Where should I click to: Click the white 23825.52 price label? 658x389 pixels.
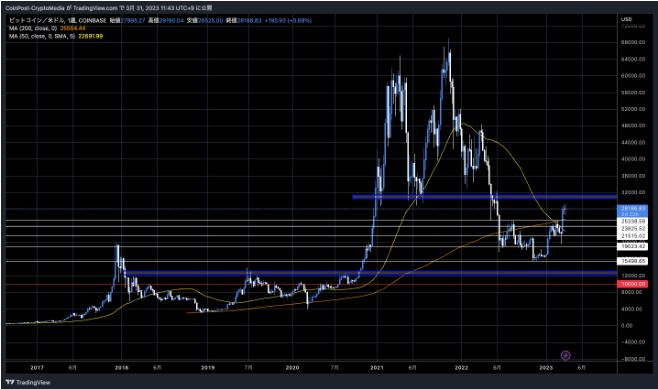(632, 229)
